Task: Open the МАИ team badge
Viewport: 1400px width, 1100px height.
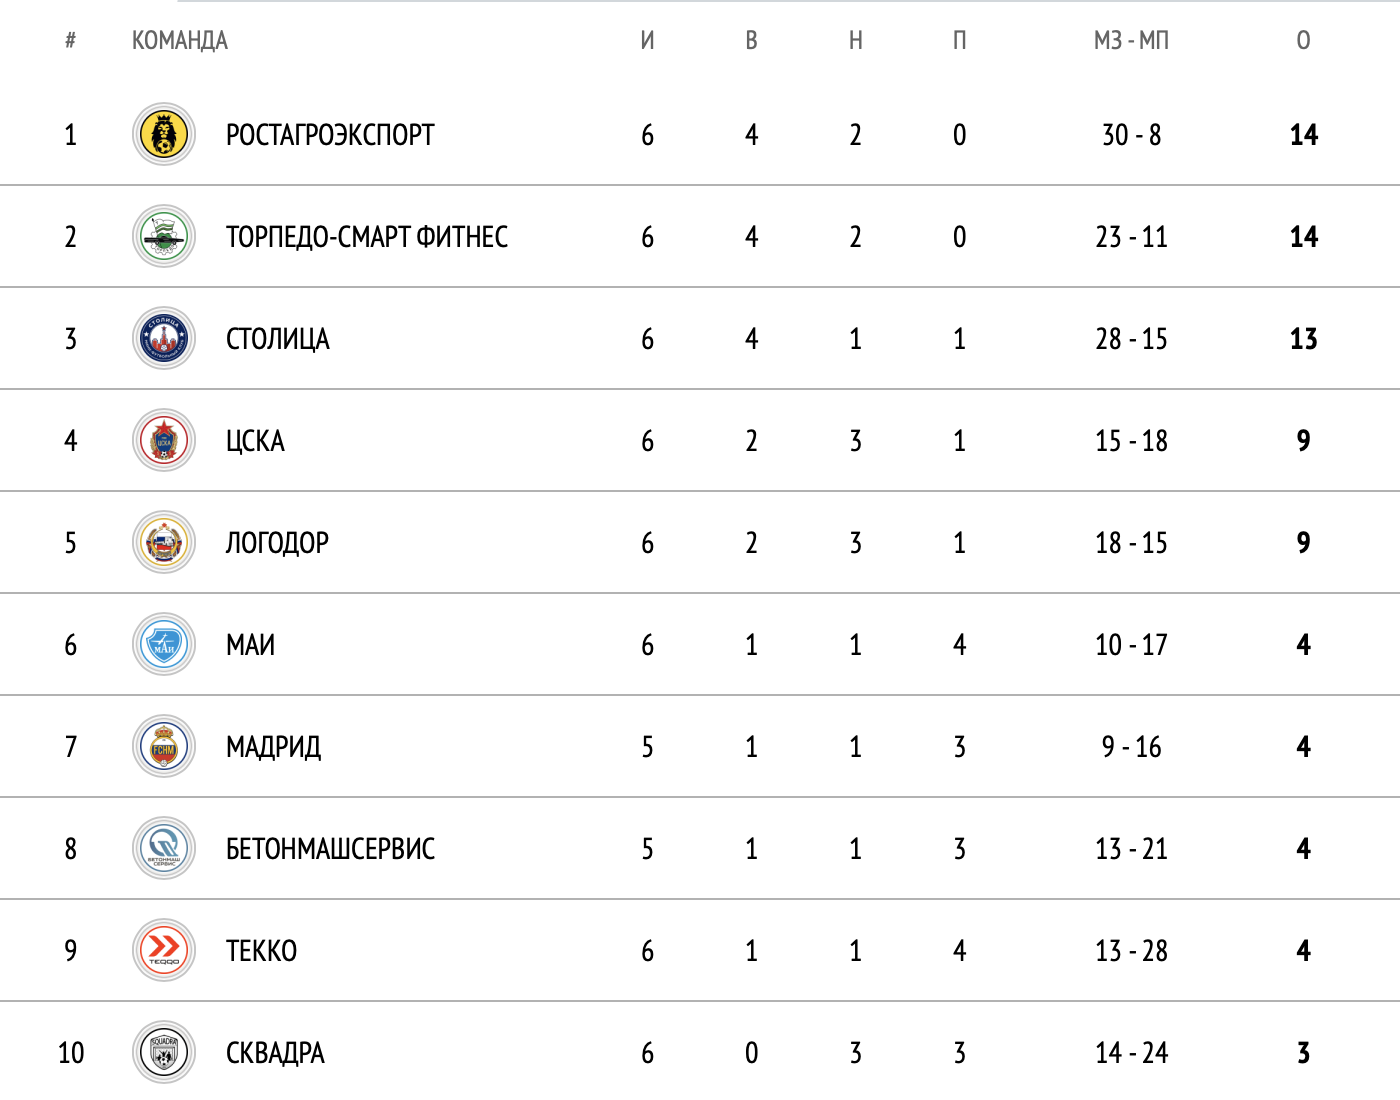Action: (x=164, y=645)
